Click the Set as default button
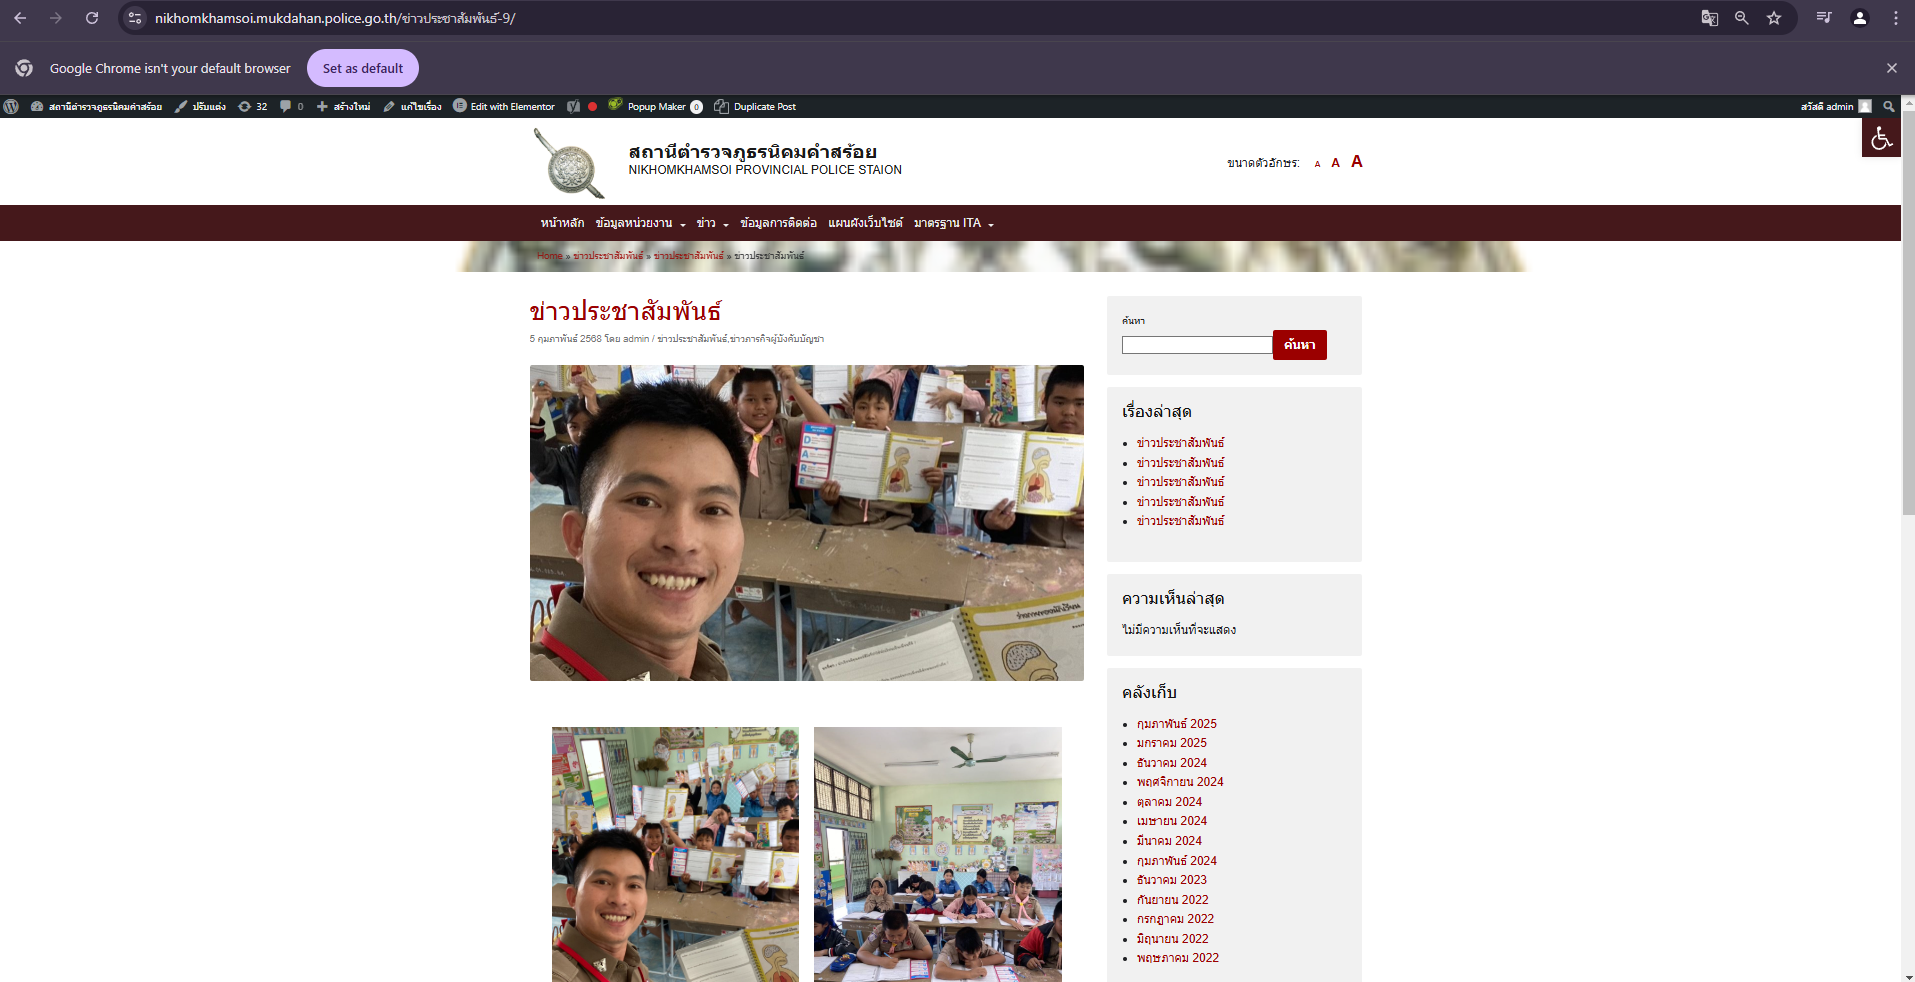 coord(362,68)
